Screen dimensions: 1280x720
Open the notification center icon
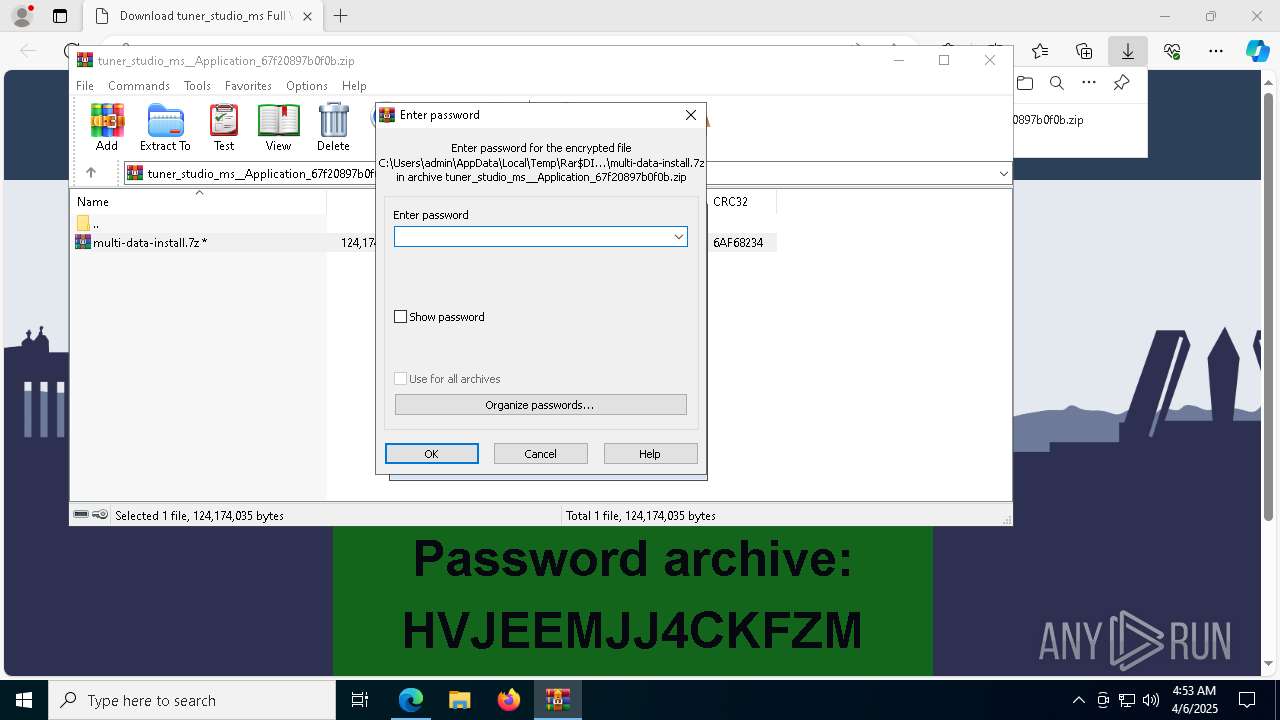(x=1247, y=700)
